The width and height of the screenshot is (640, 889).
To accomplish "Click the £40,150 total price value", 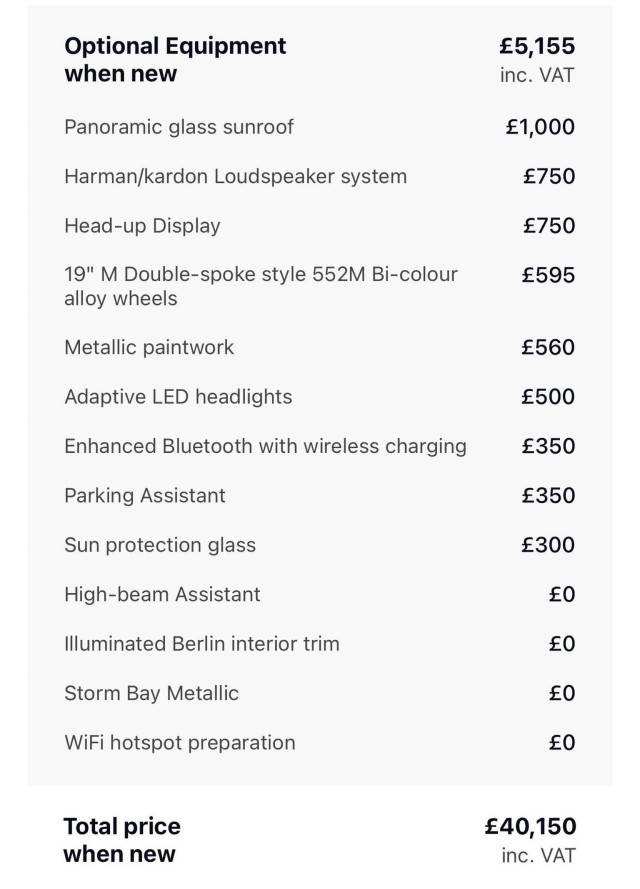I will 530,826.
